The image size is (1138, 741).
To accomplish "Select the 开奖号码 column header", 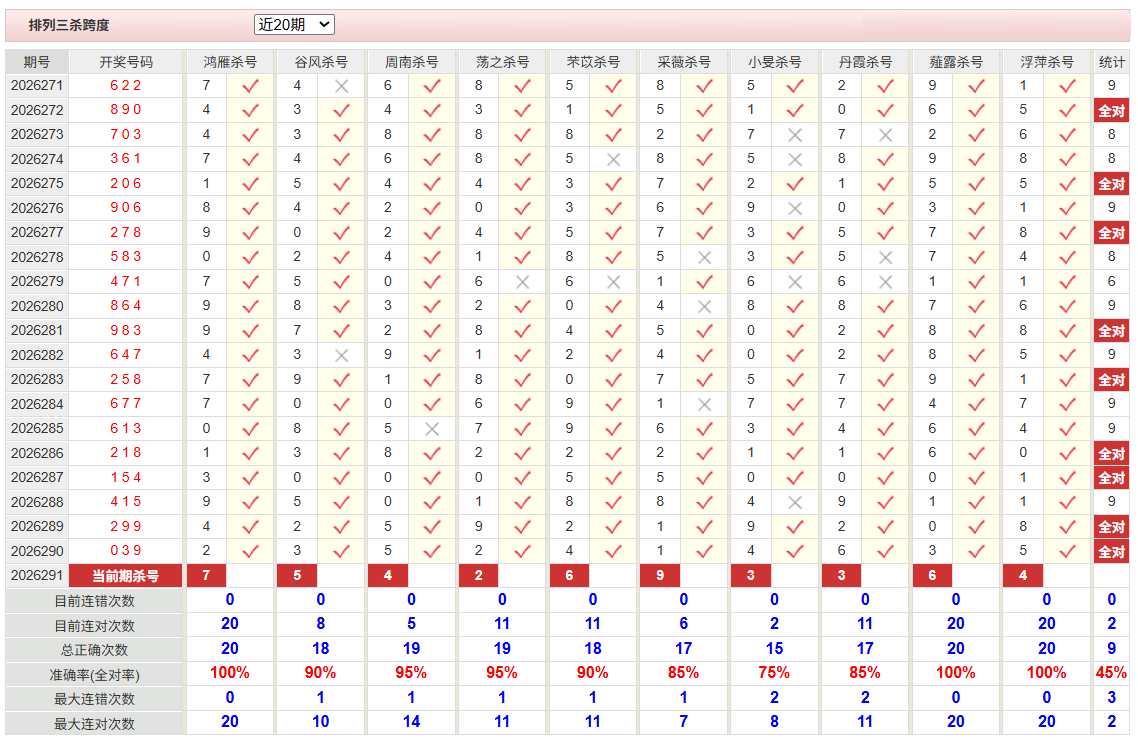I will 126,62.
